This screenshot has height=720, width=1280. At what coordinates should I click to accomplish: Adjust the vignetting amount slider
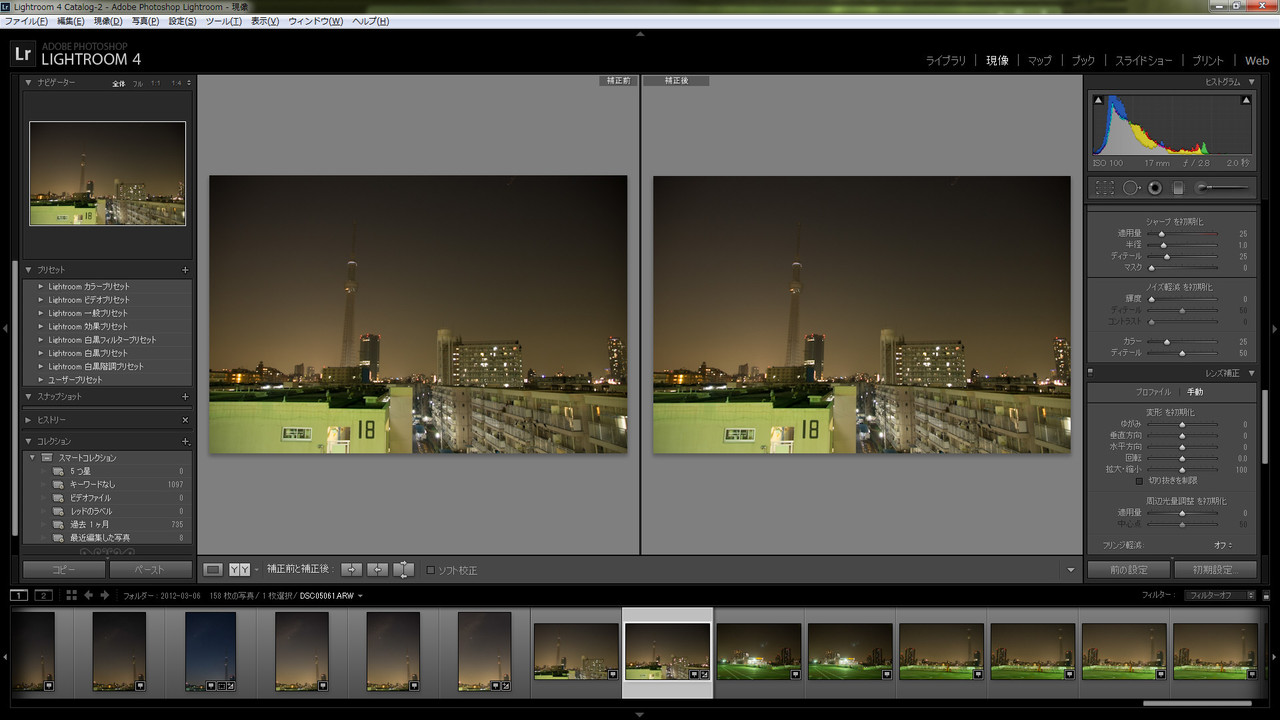1182,513
